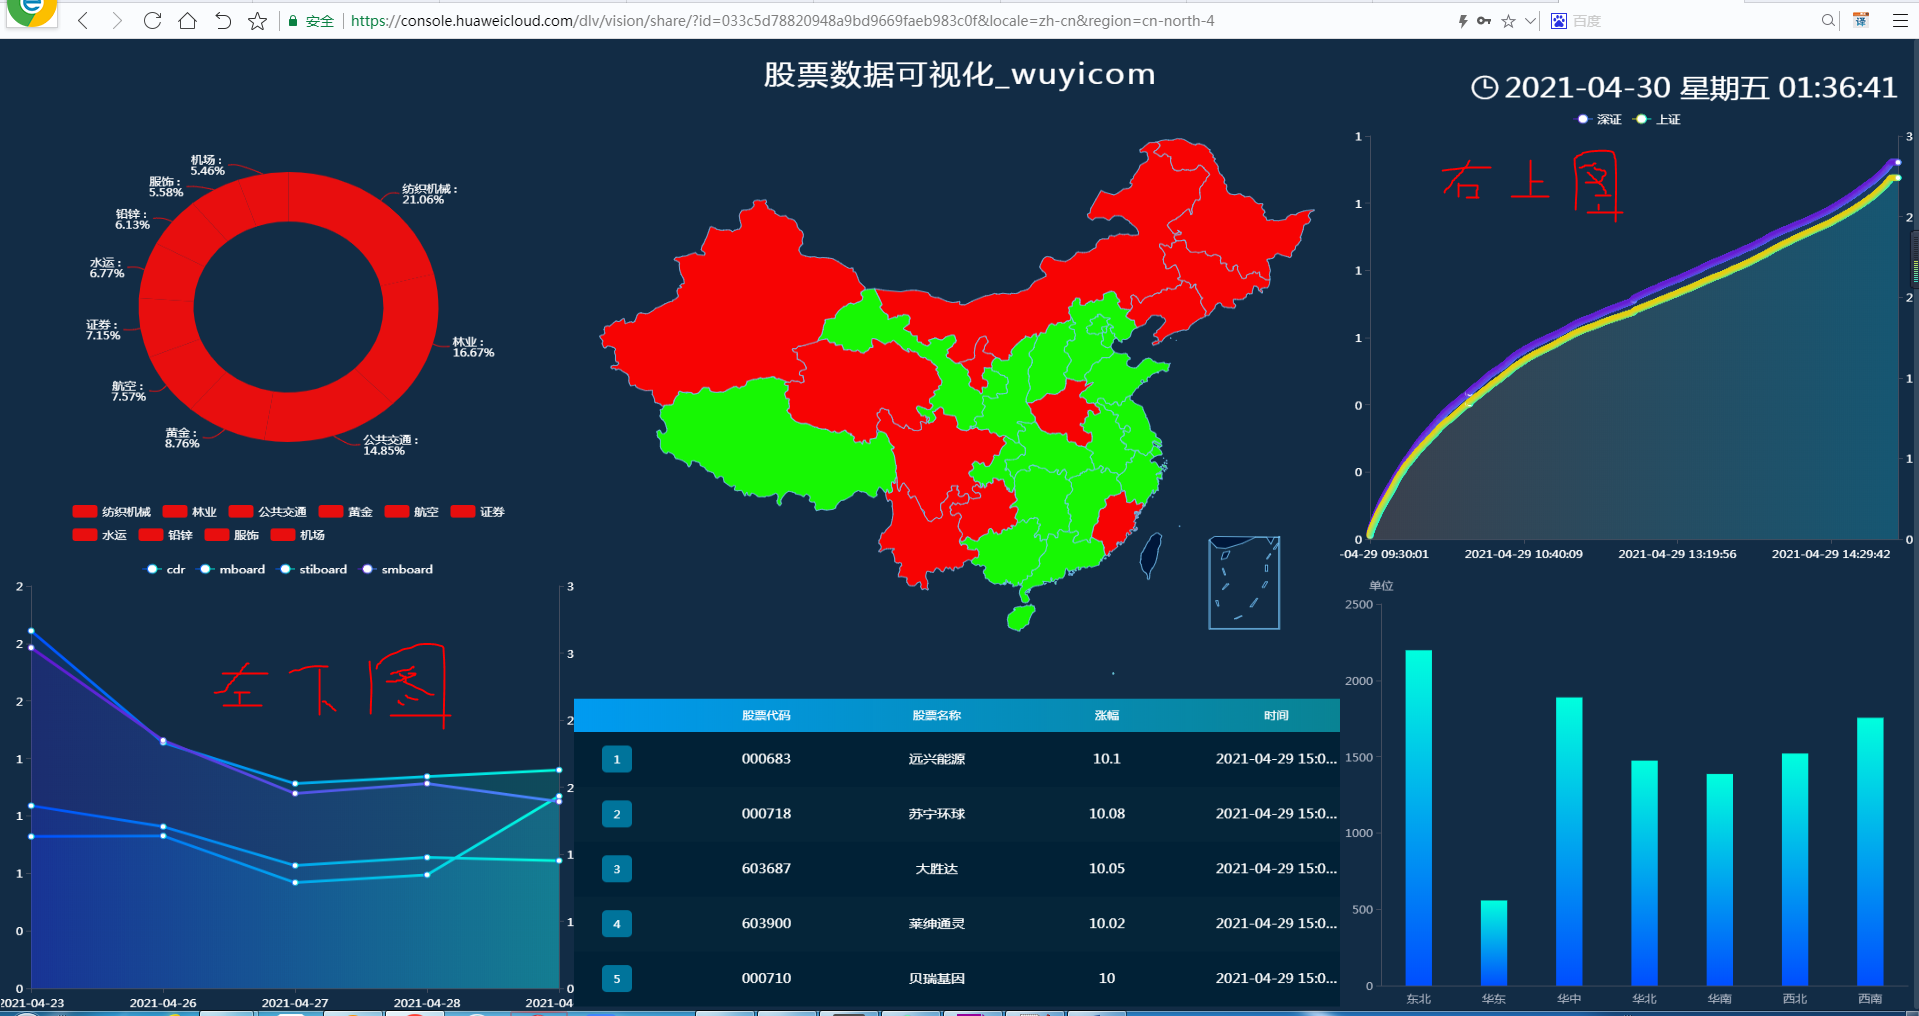Click Hainan island on the China map
Viewport: 1919px width, 1016px height.
coord(1020,617)
